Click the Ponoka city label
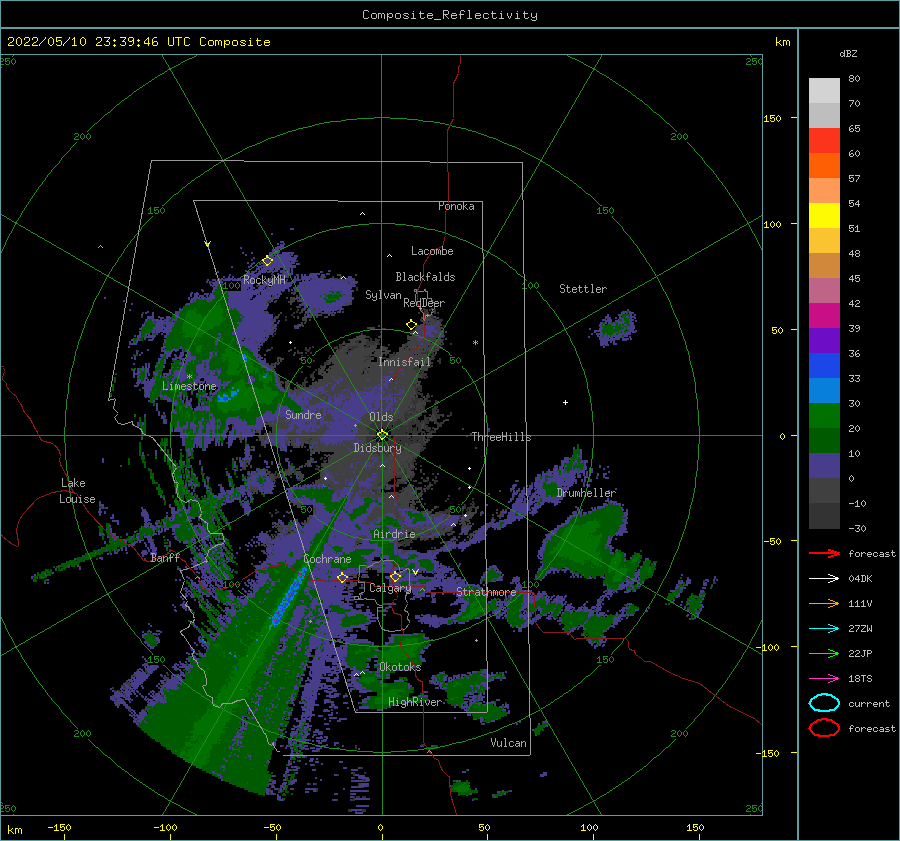Image resolution: width=900 pixels, height=841 pixels. pos(456,206)
